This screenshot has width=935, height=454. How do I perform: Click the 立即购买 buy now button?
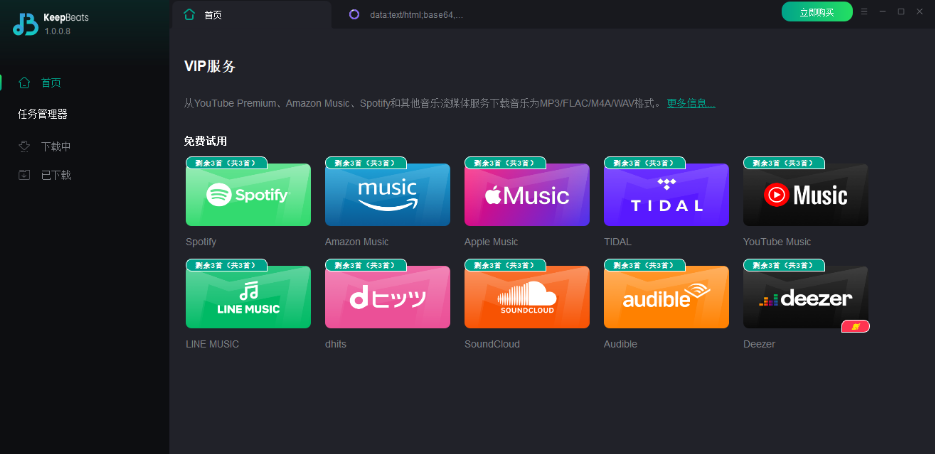point(817,12)
